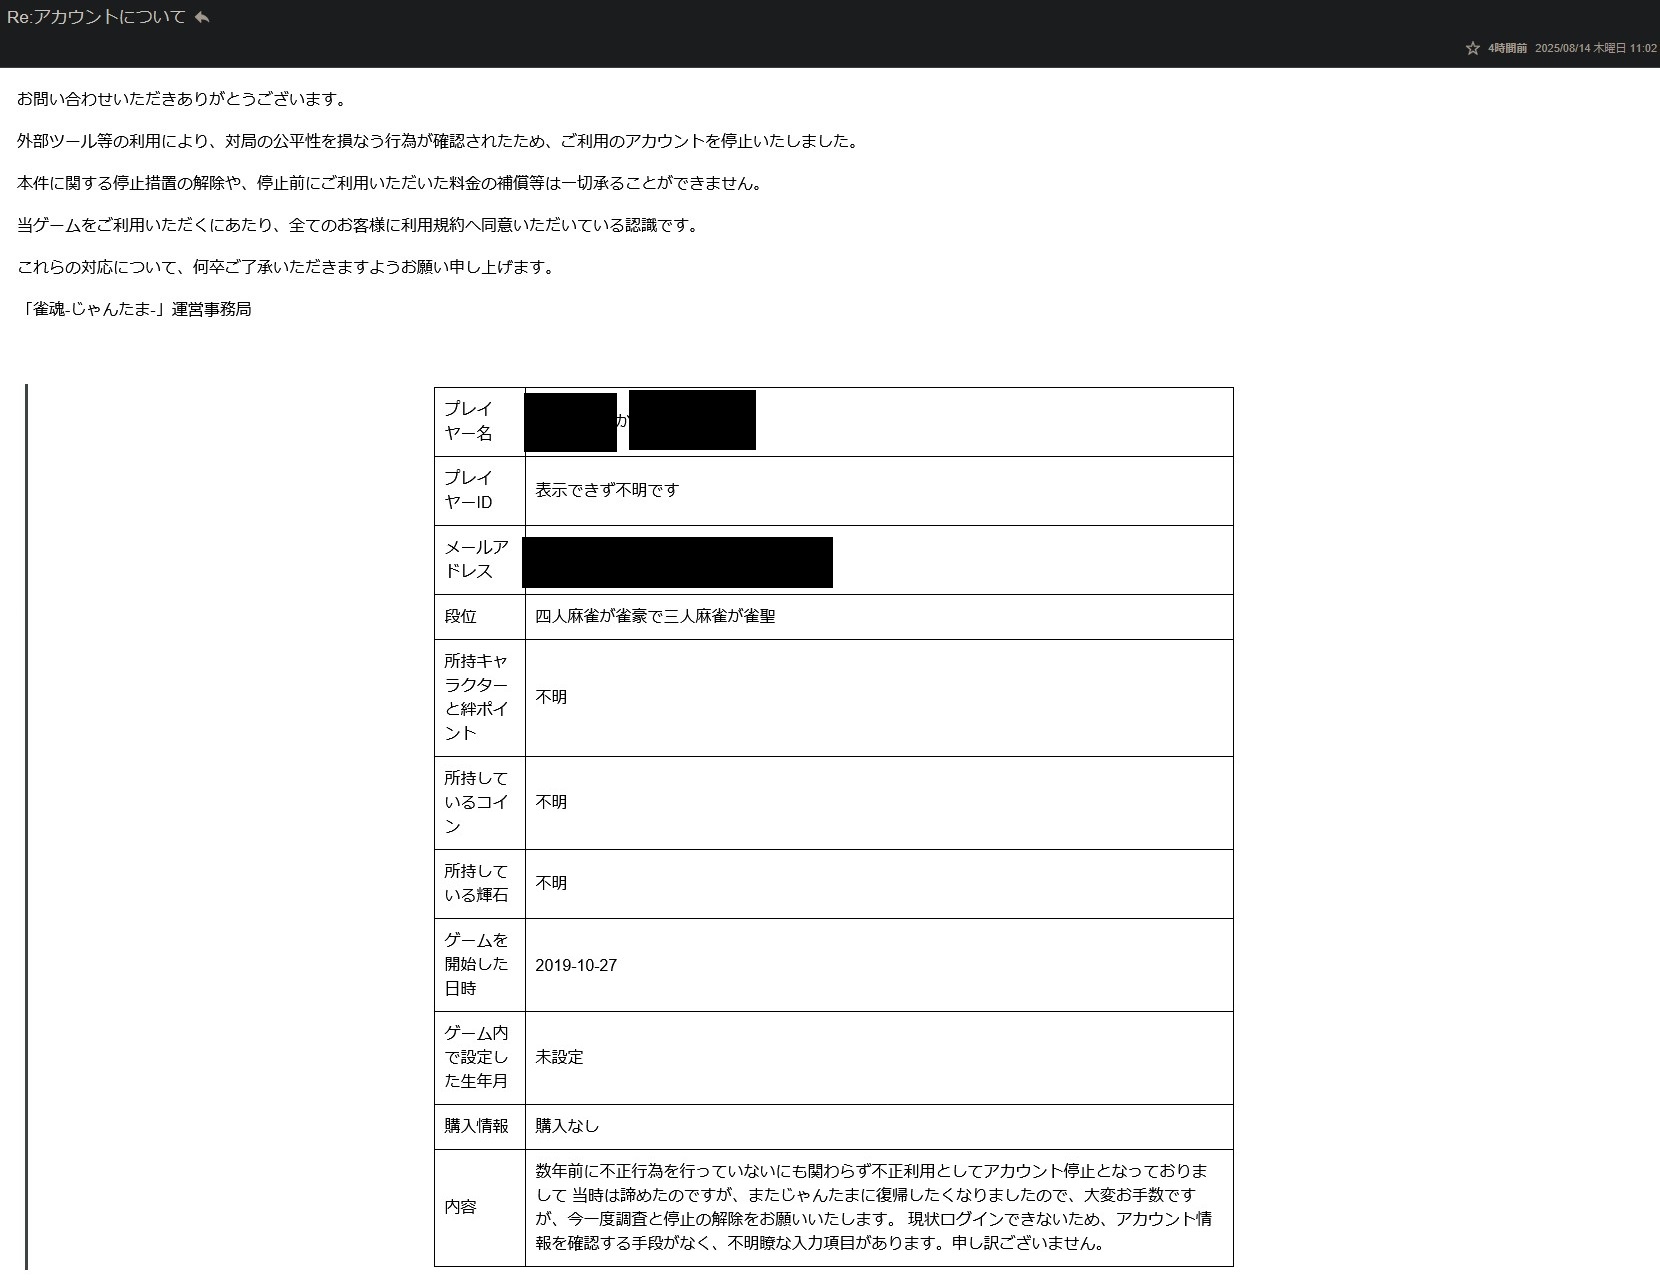
Task: Click the paragraph about 外部ツール等の利用
Action: point(438,141)
